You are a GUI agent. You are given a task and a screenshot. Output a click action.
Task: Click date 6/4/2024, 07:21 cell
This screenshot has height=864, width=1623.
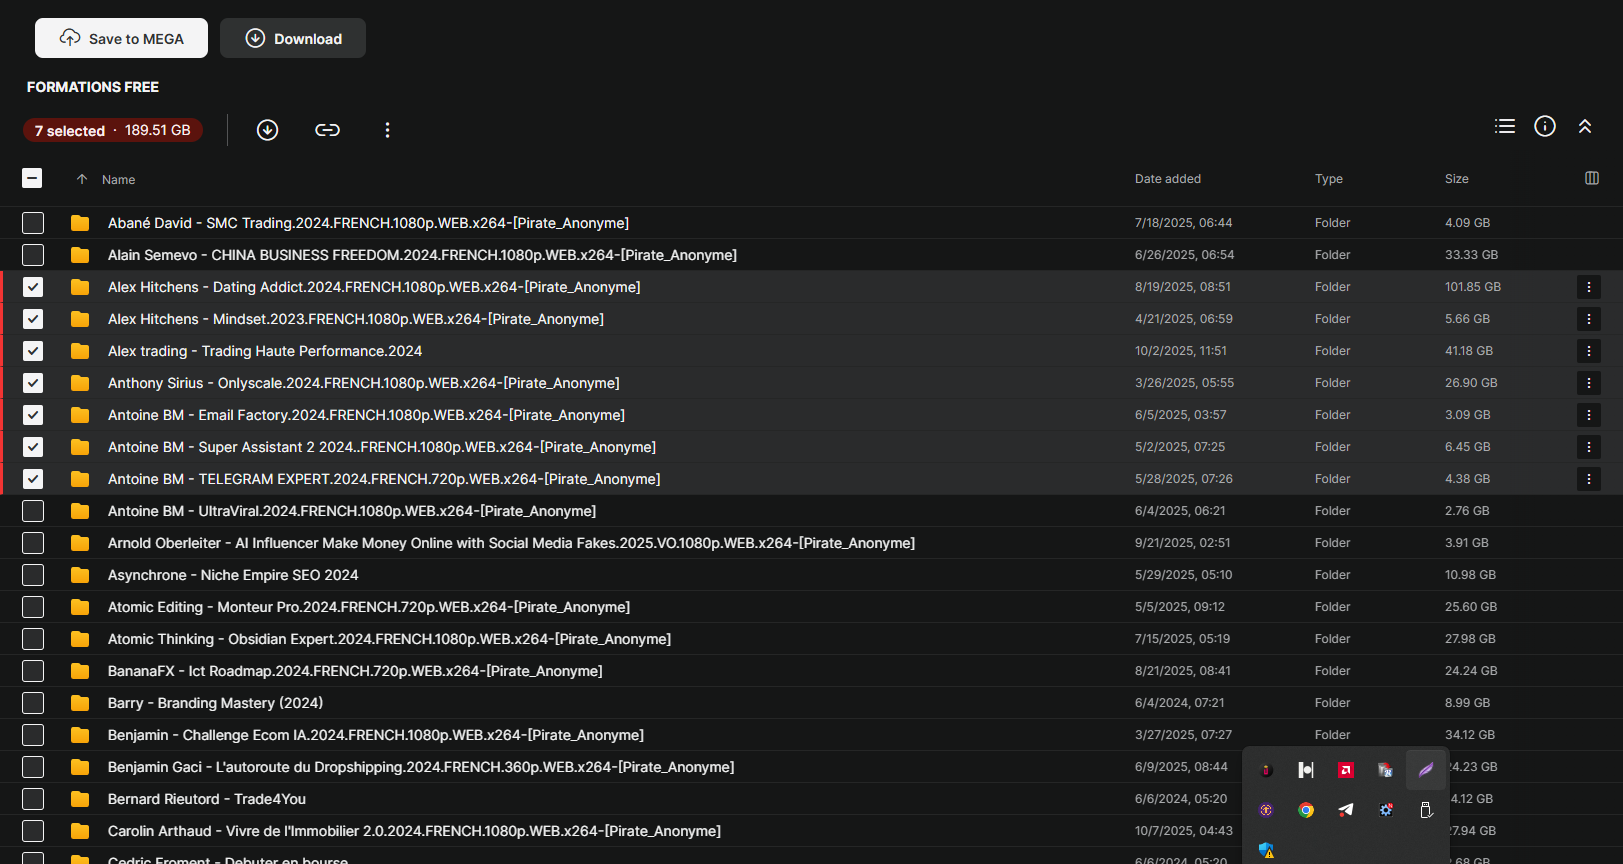point(1179,703)
